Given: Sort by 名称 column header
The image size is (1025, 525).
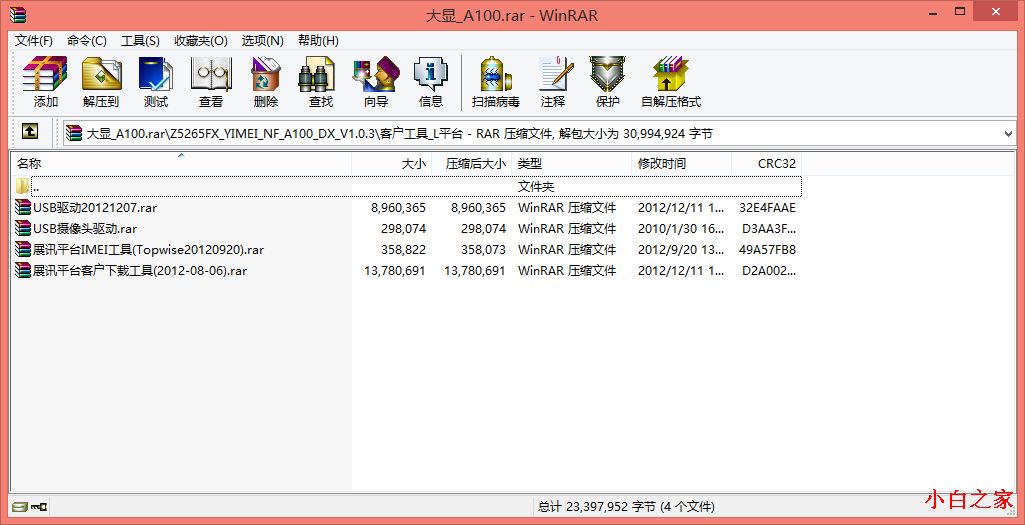Looking at the screenshot, I should tap(181, 163).
